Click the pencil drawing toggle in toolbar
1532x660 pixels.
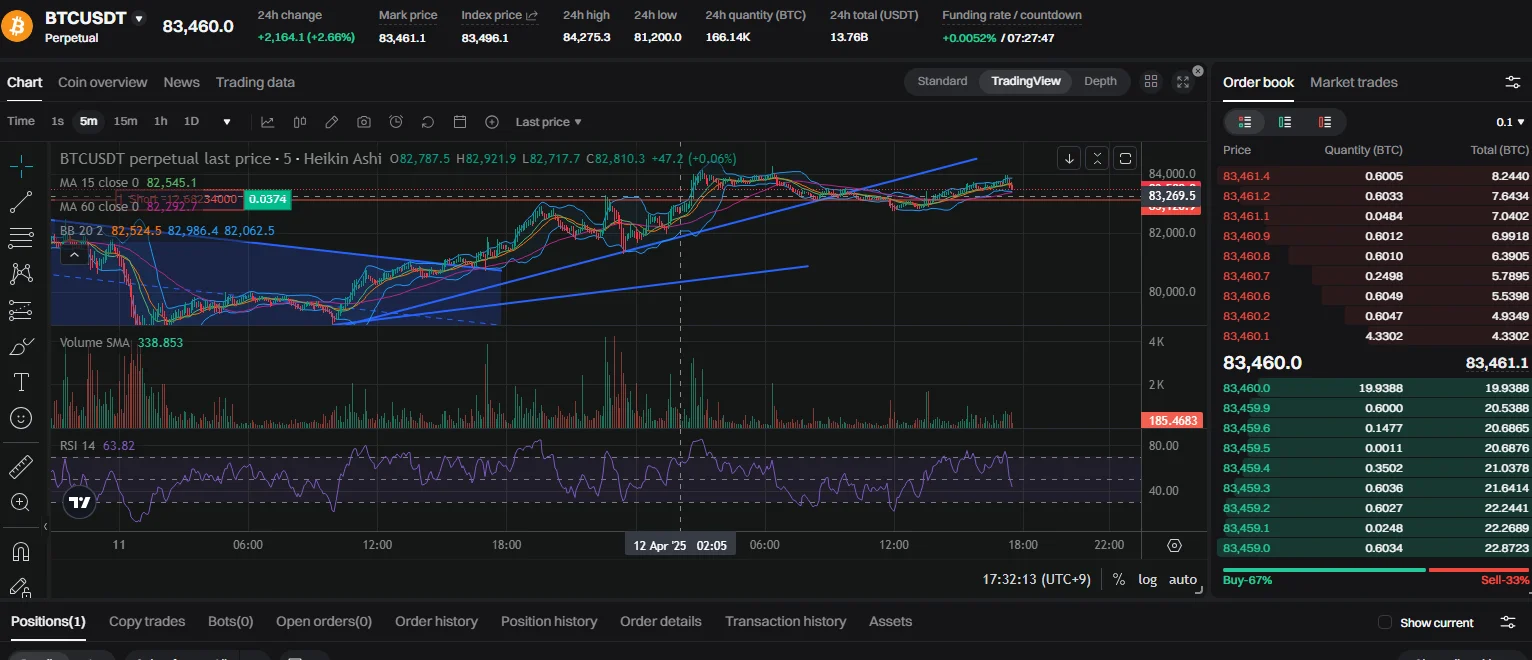click(x=332, y=122)
